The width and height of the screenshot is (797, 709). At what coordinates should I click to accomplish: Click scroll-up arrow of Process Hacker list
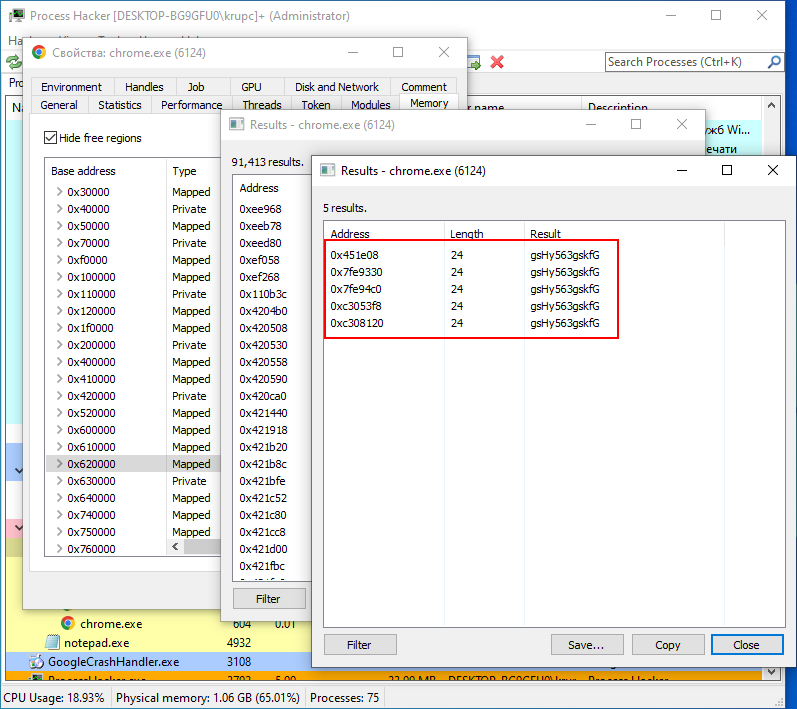pyautogui.click(x=771, y=105)
